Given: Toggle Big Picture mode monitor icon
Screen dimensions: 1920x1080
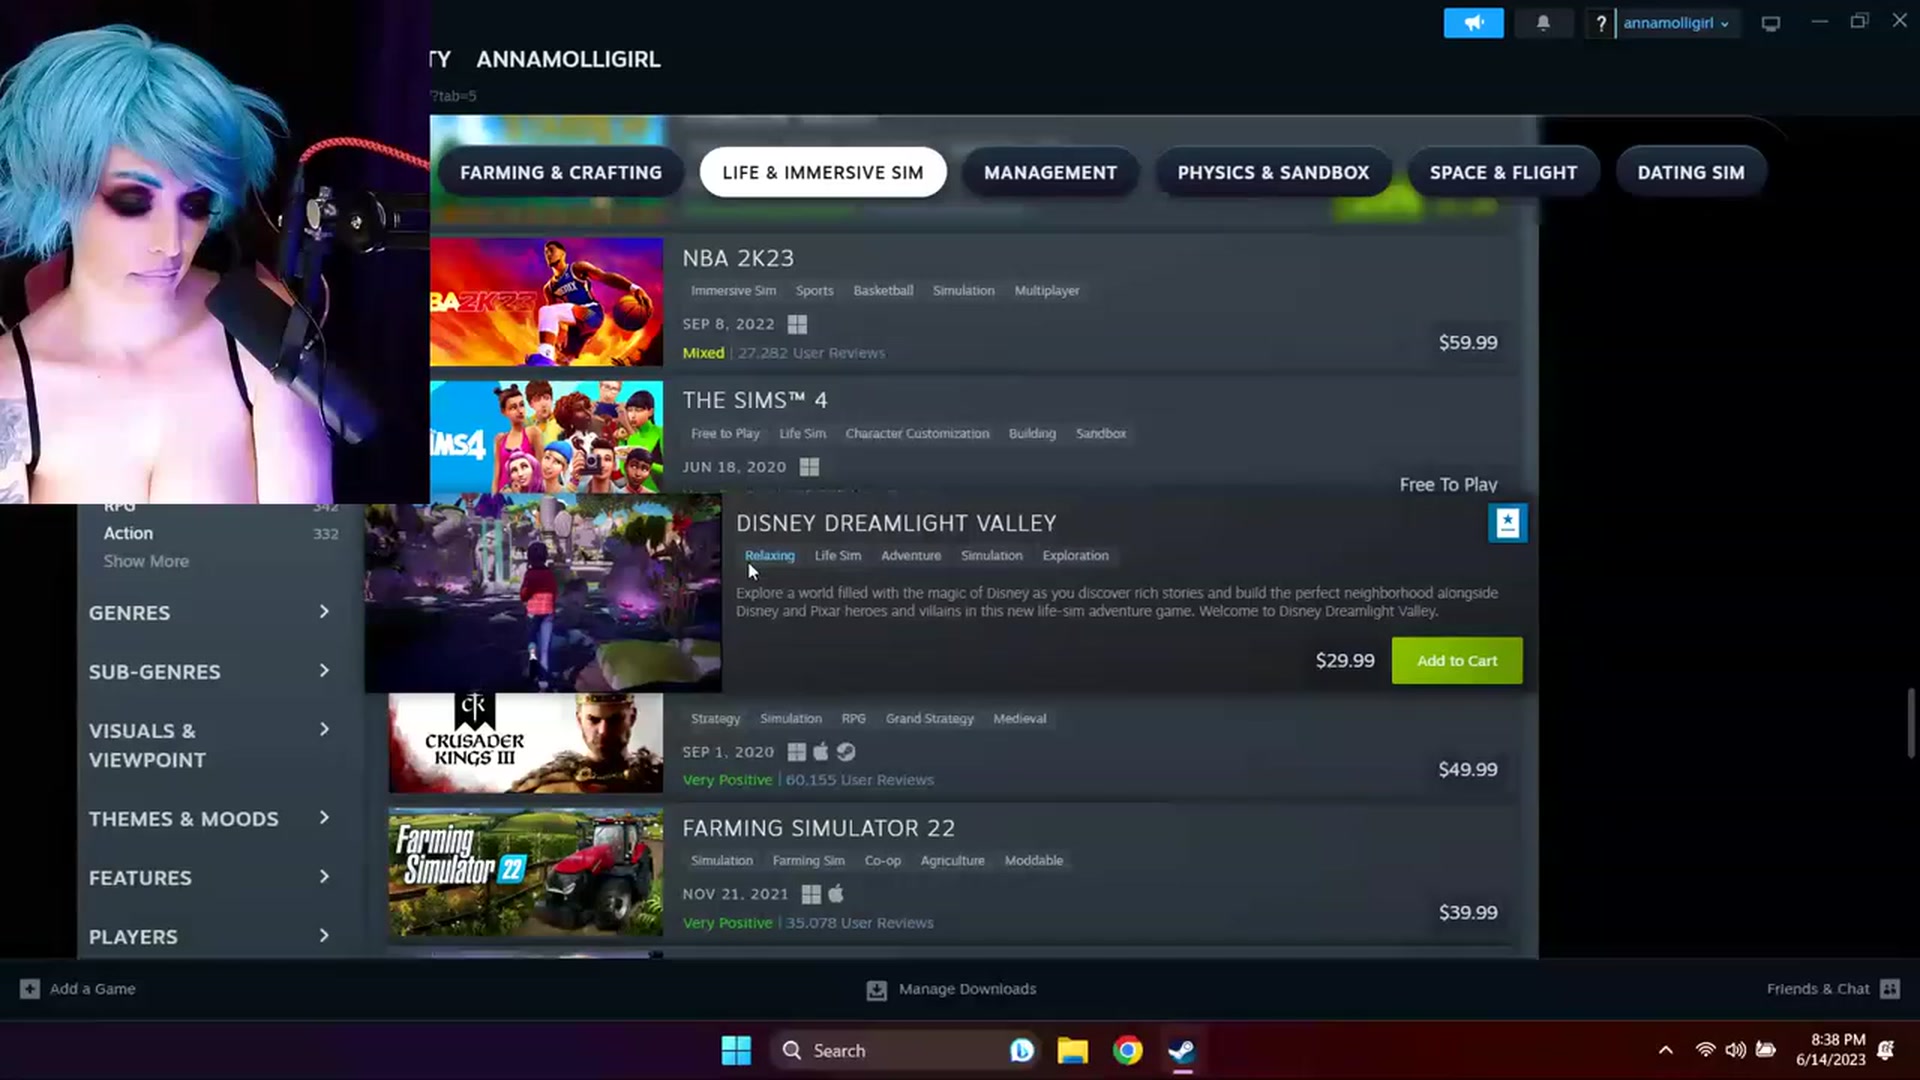Looking at the screenshot, I should (1770, 23).
